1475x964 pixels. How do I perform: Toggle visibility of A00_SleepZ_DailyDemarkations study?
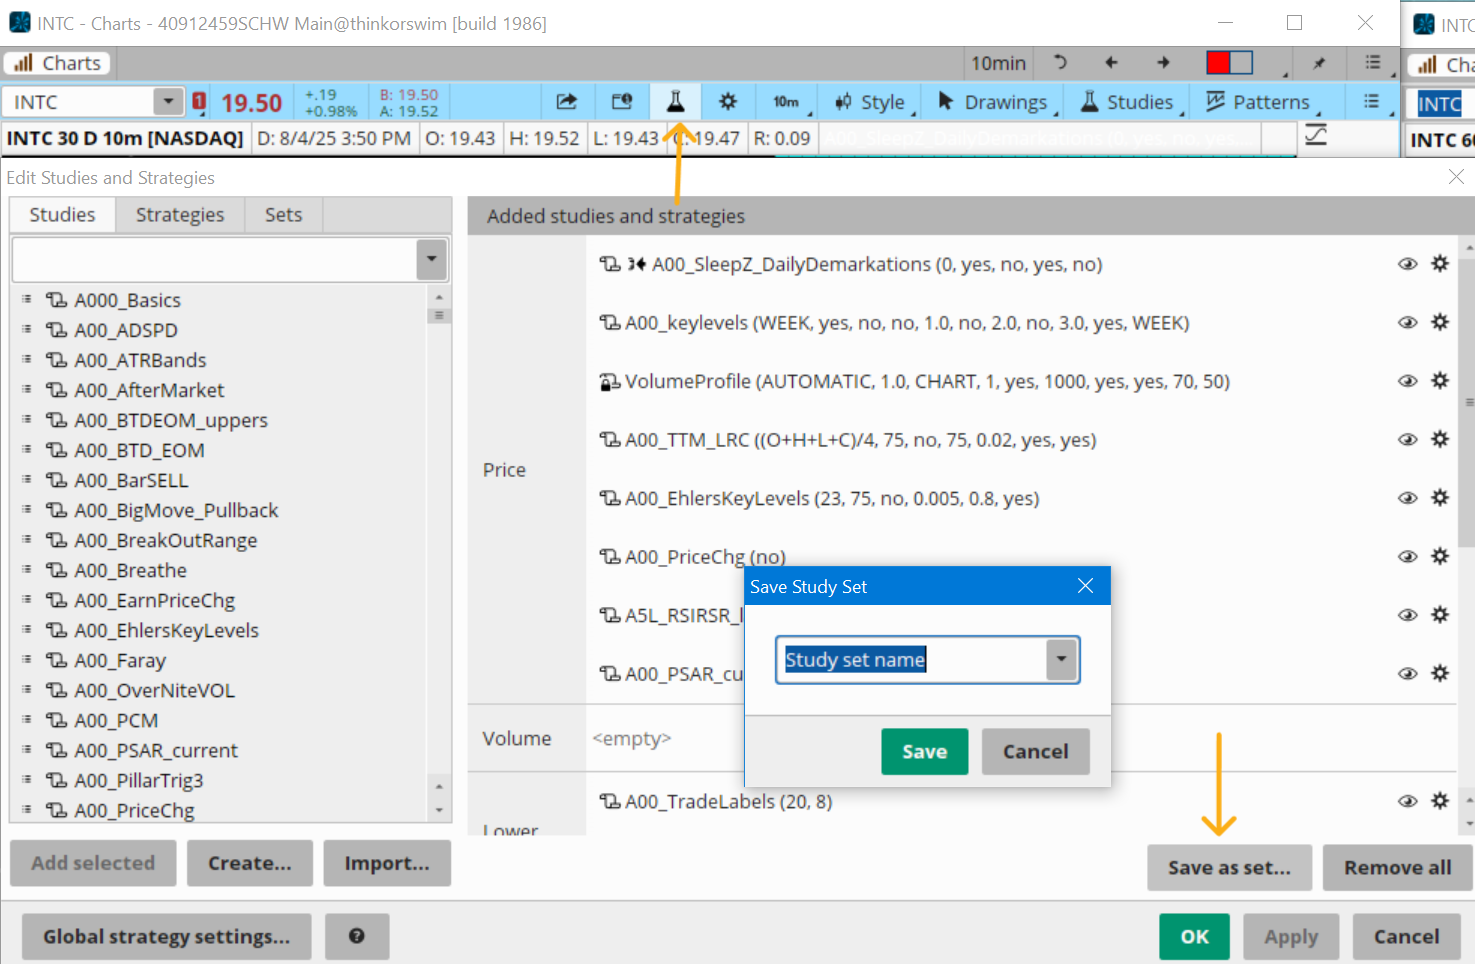coord(1407,264)
